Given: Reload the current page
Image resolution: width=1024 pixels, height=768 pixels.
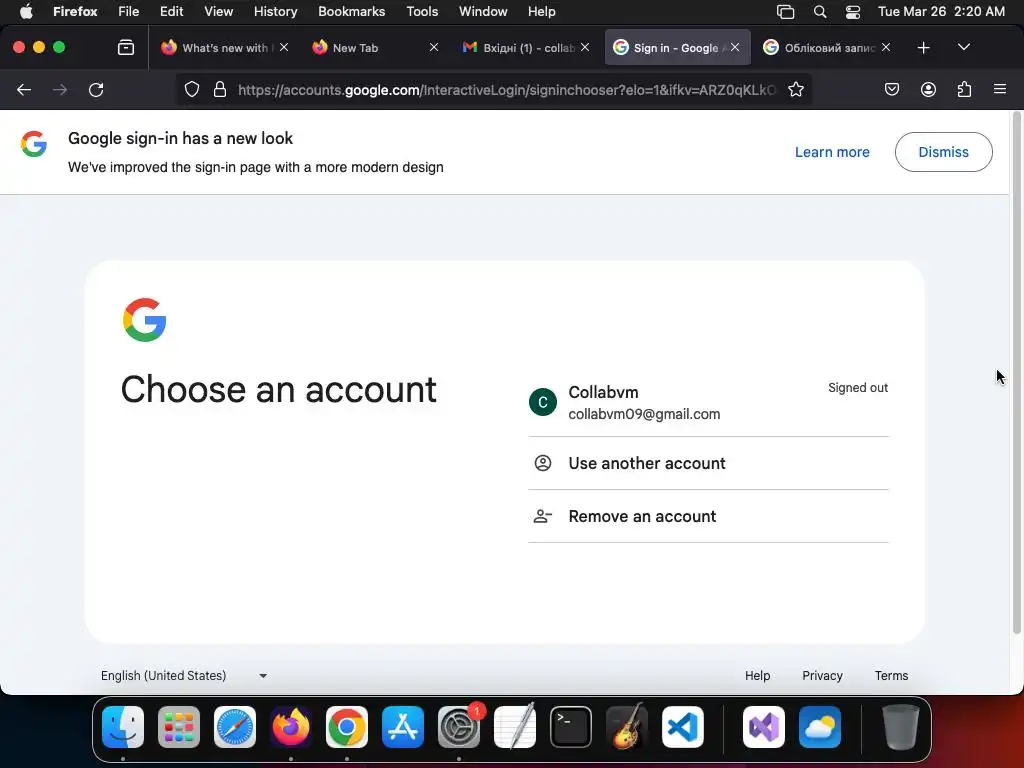Looking at the screenshot, I should click(96, 89).
